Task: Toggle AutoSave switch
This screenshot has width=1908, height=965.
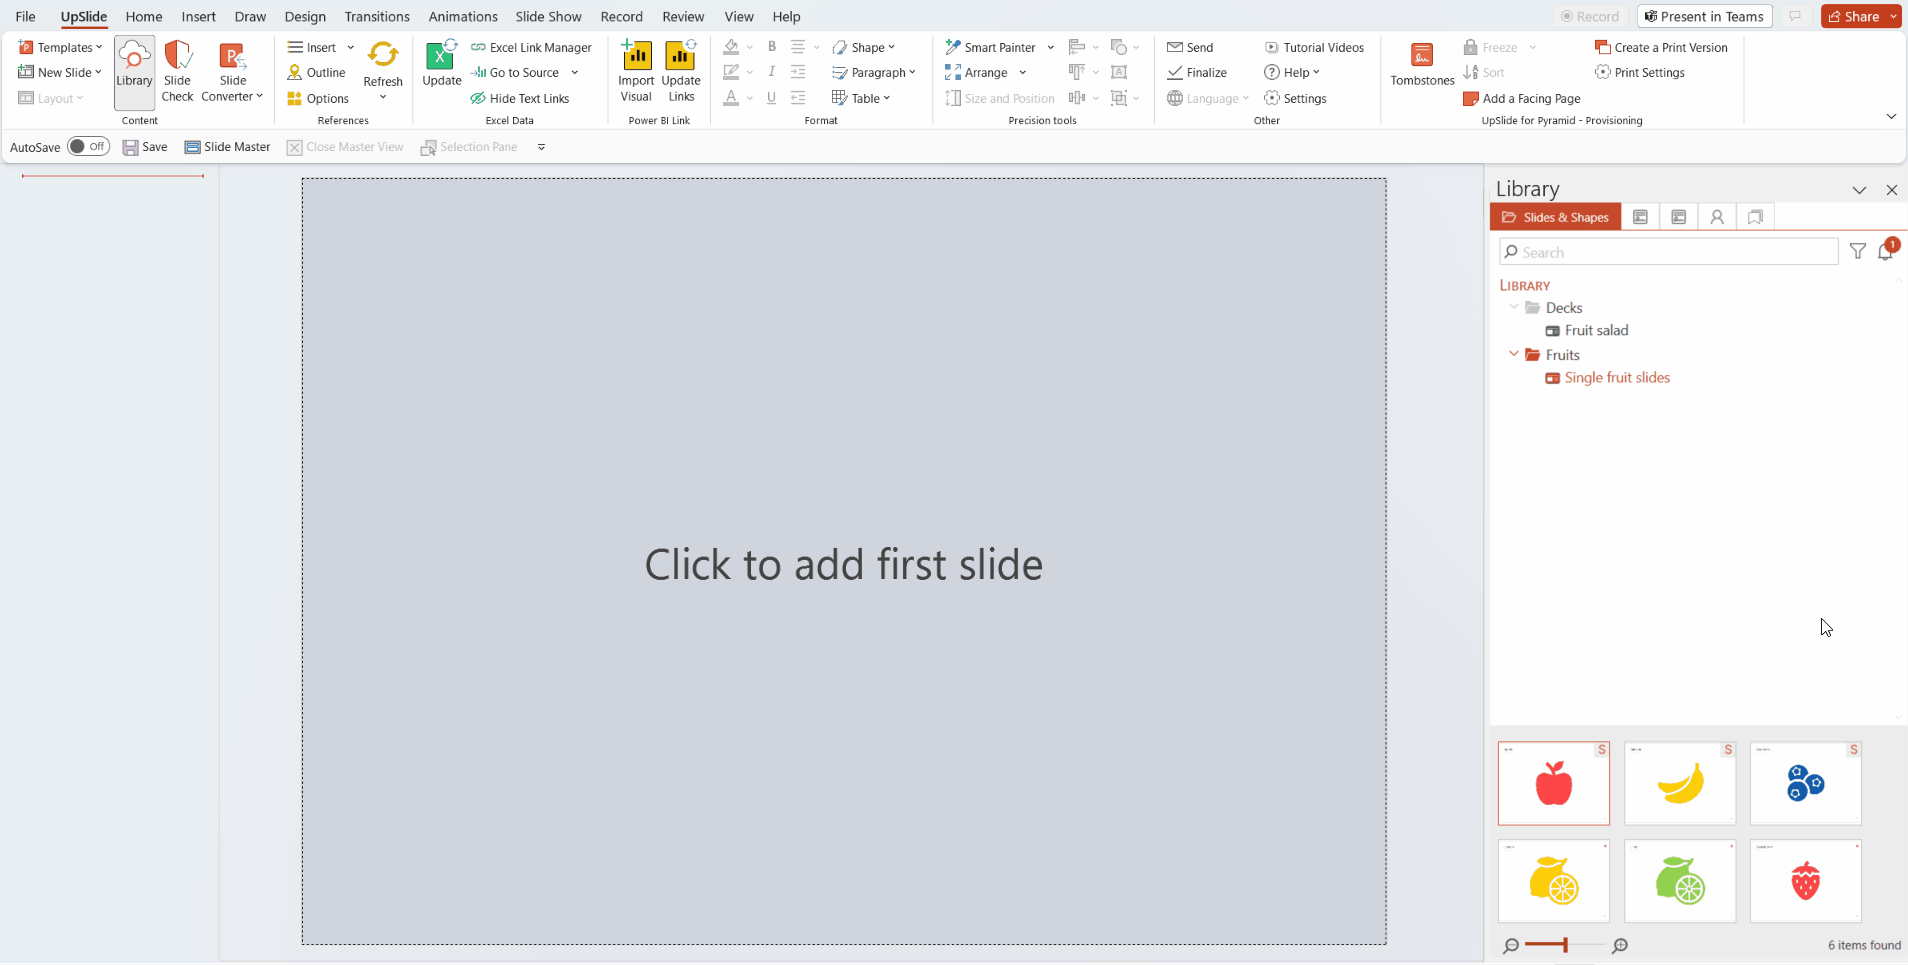Action: pyautogui.click(x=88, y=146)
